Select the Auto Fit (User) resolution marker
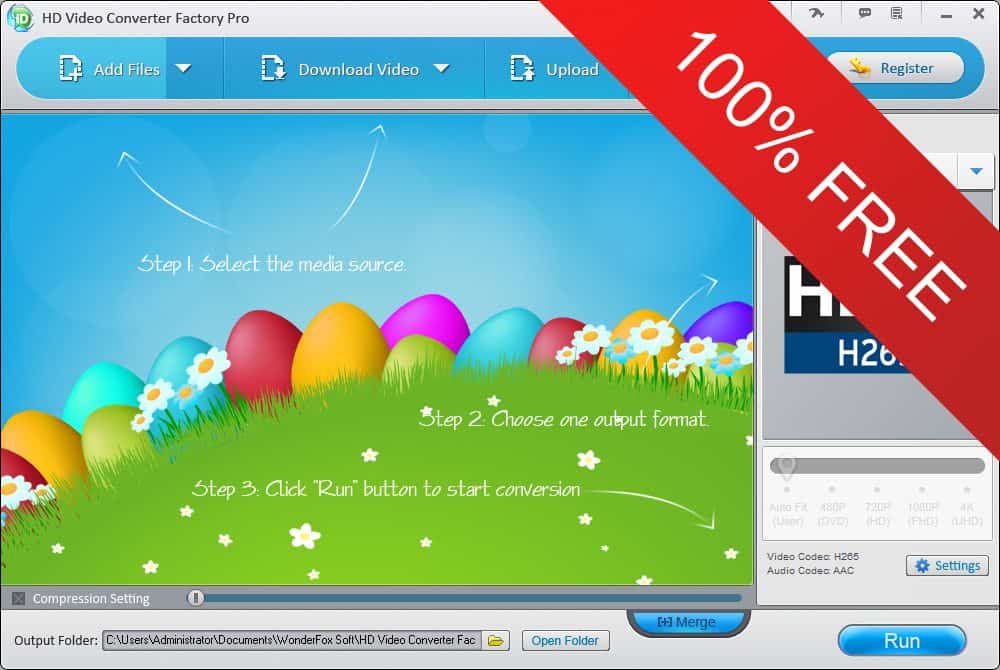The width and height of the screenshot is (1000, 670). pos(788,507)
